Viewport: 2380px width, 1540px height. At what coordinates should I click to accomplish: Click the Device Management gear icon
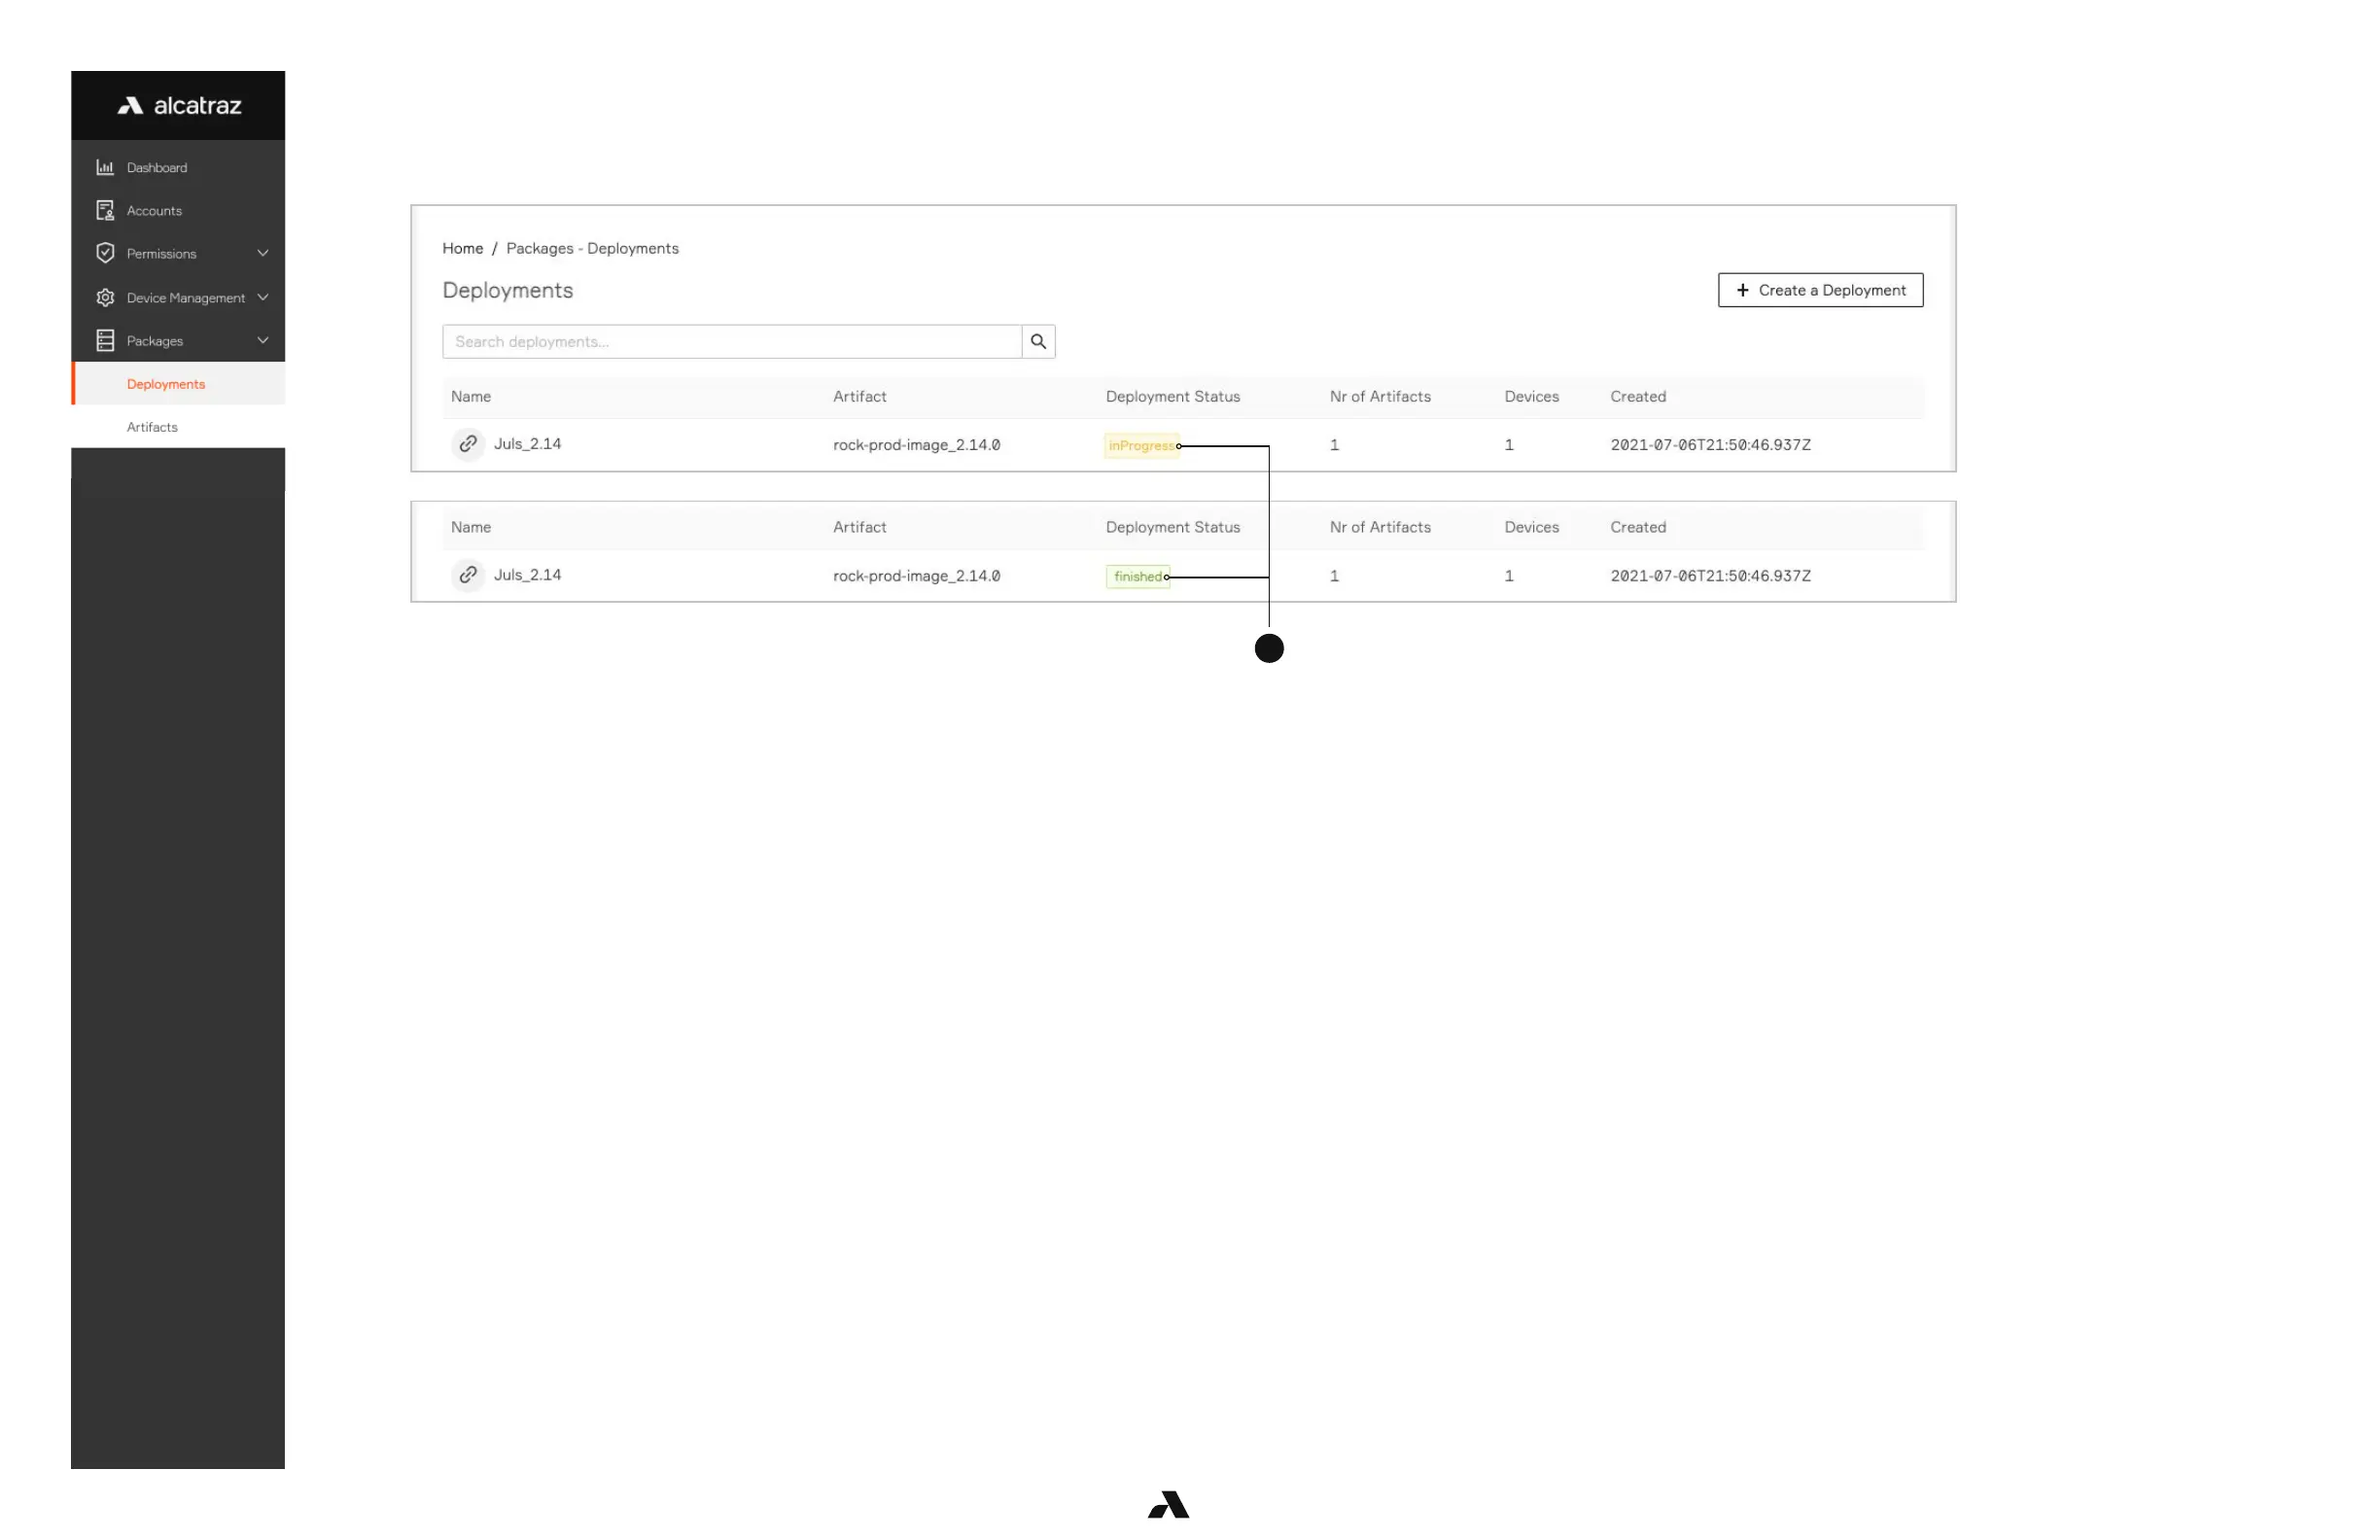(x=105, y=297)
